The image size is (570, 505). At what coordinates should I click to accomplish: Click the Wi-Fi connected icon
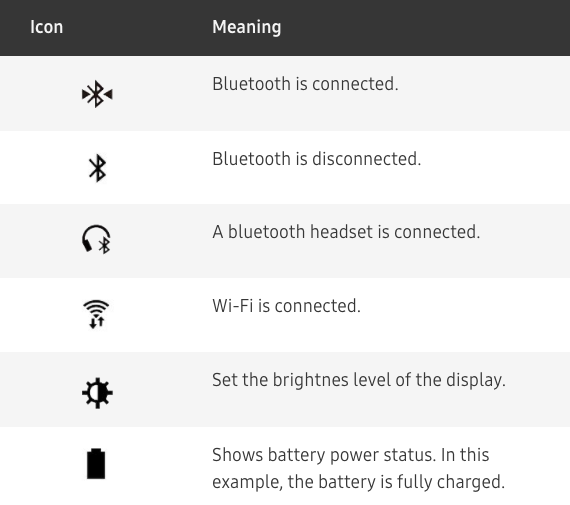[96, 314]
